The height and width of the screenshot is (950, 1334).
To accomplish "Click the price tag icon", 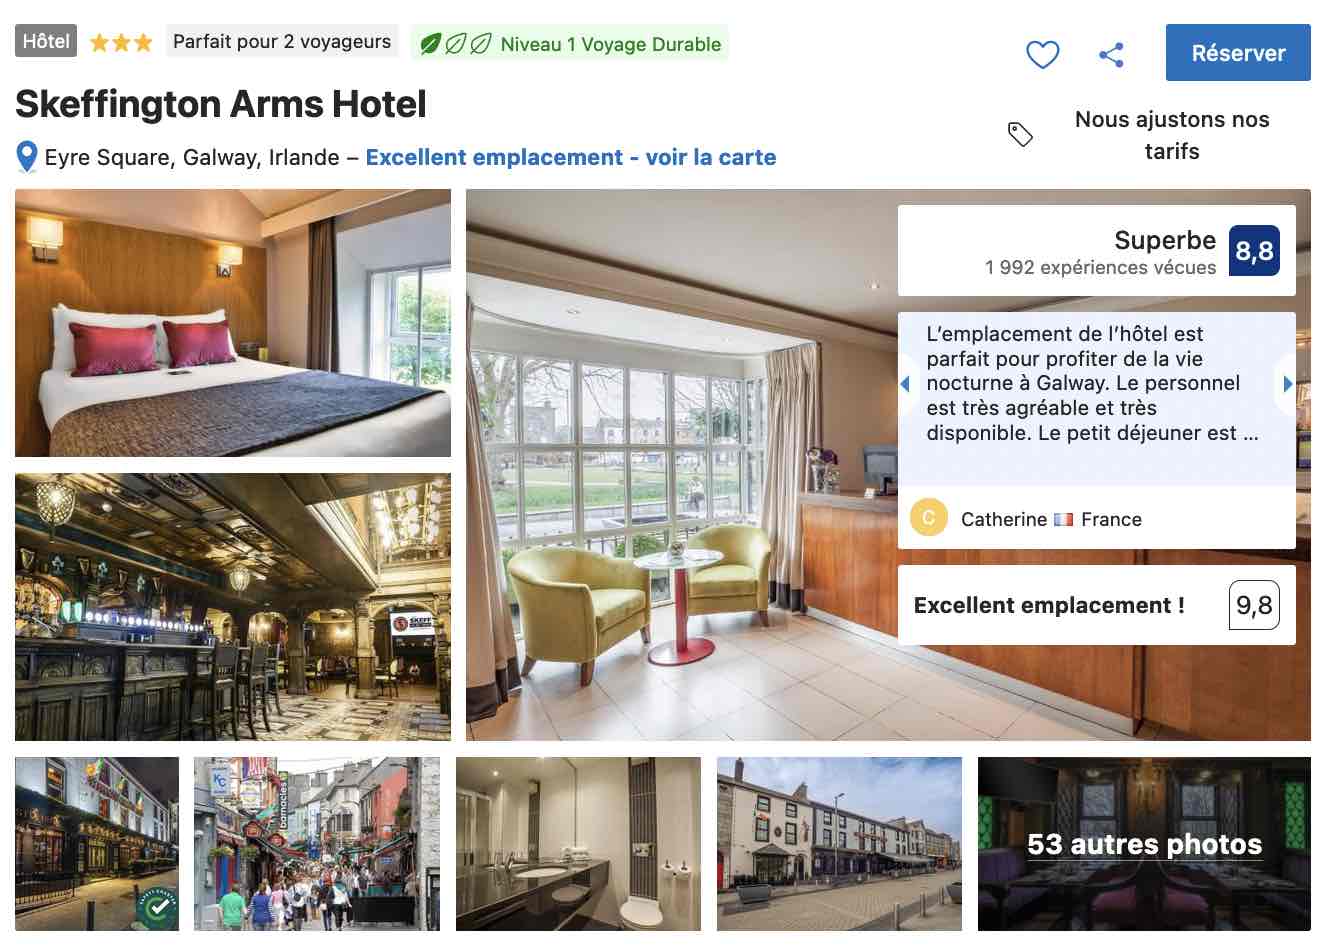I will coord(1020,134).
